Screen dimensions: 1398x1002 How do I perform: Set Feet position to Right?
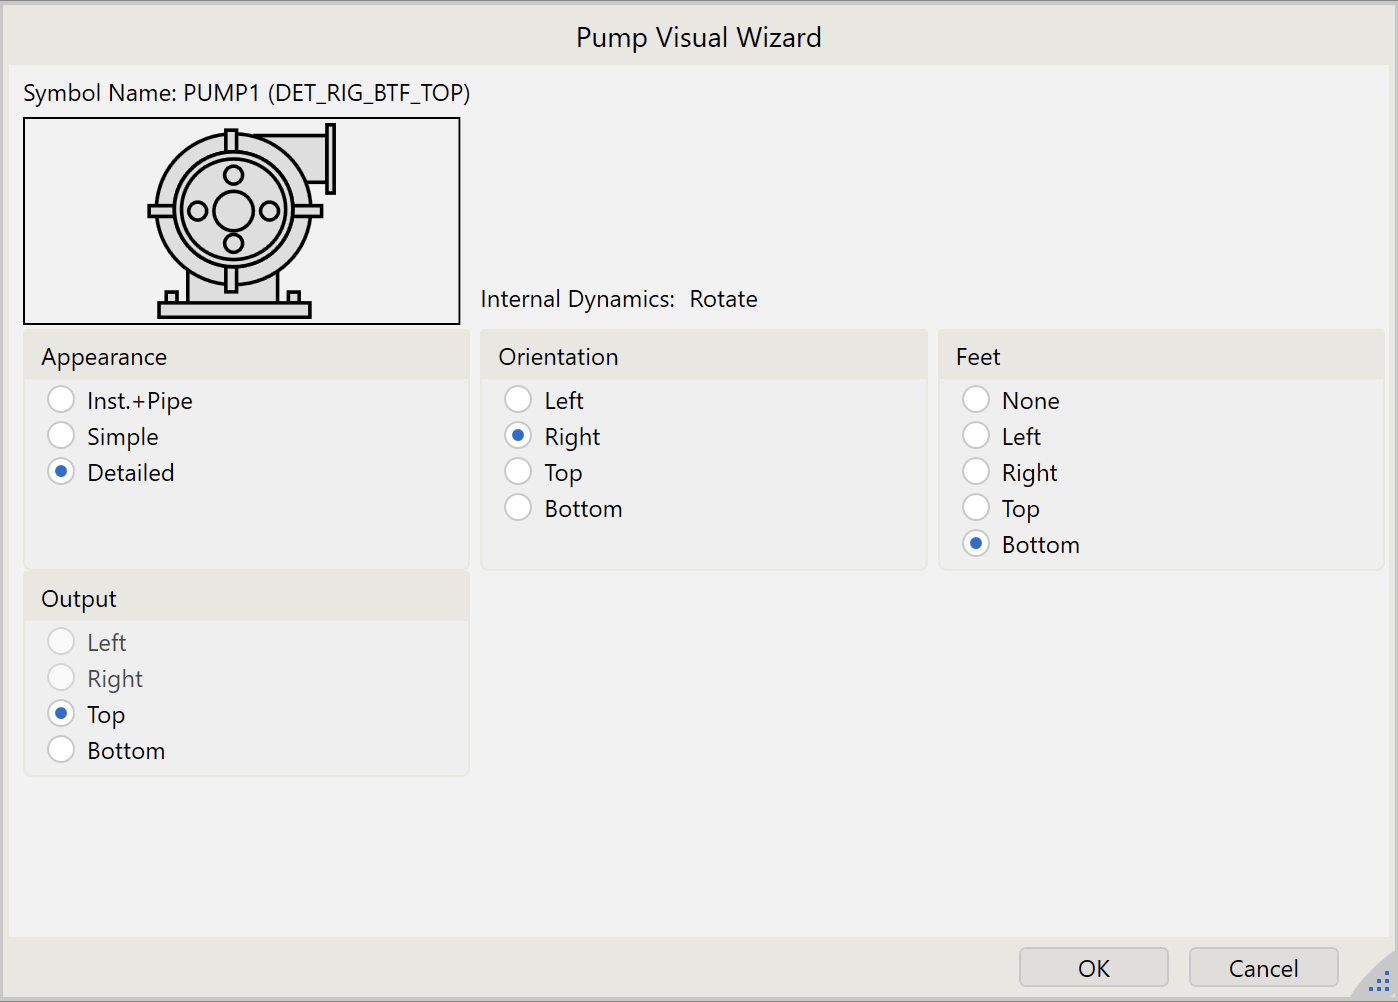tap(976, 472)
